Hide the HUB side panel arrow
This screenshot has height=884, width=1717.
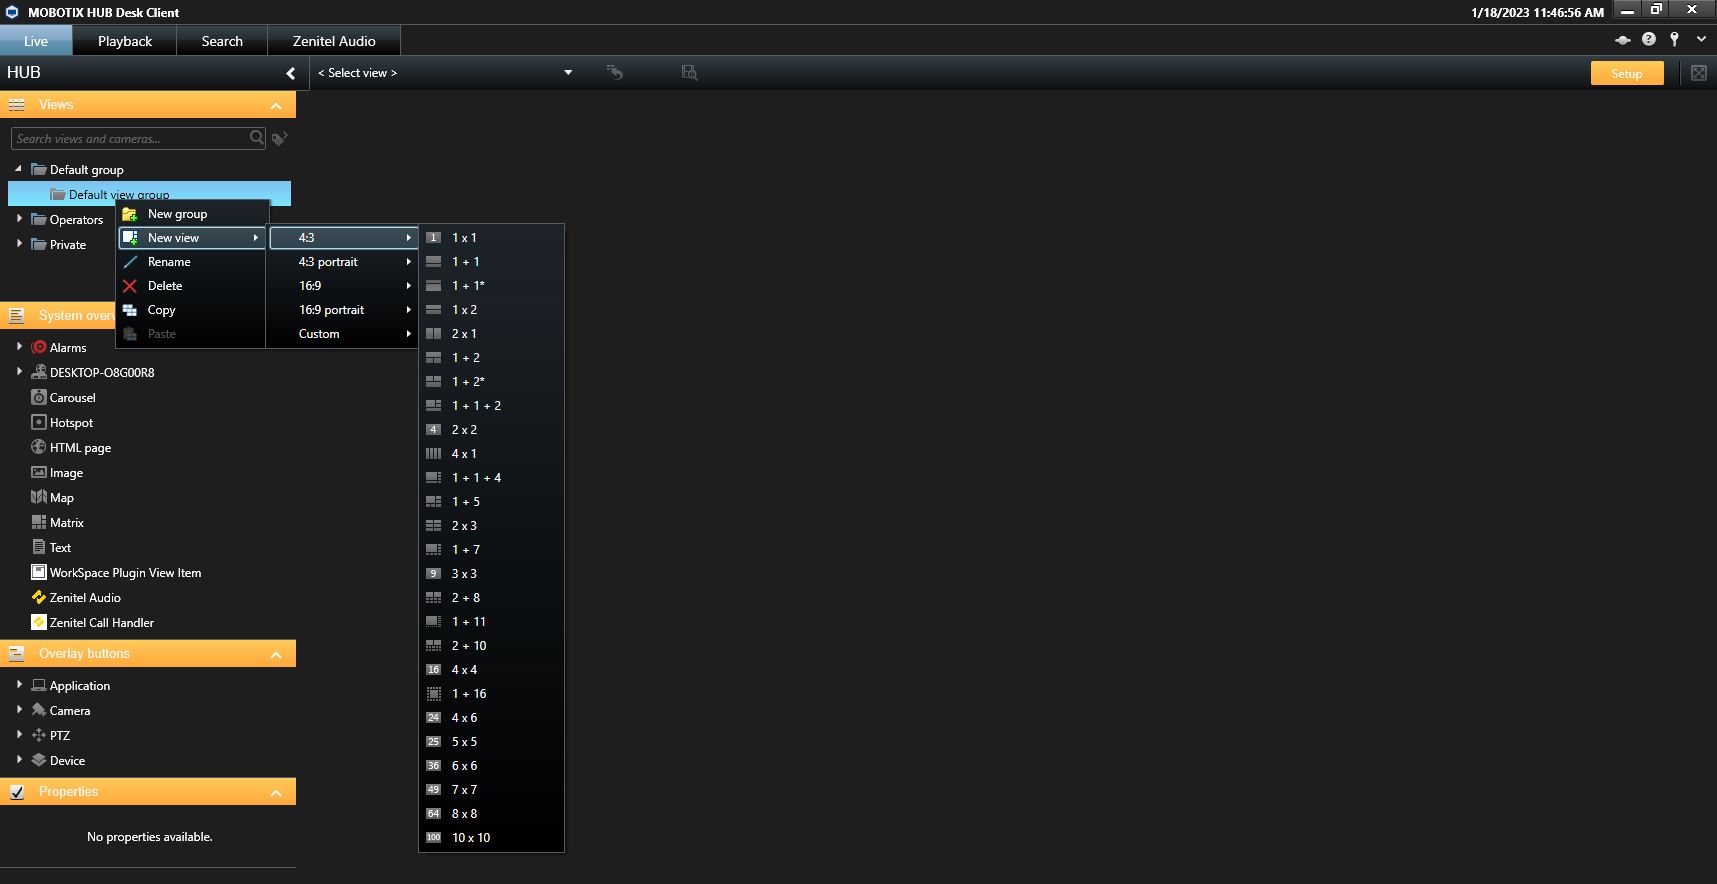[290, 73]
